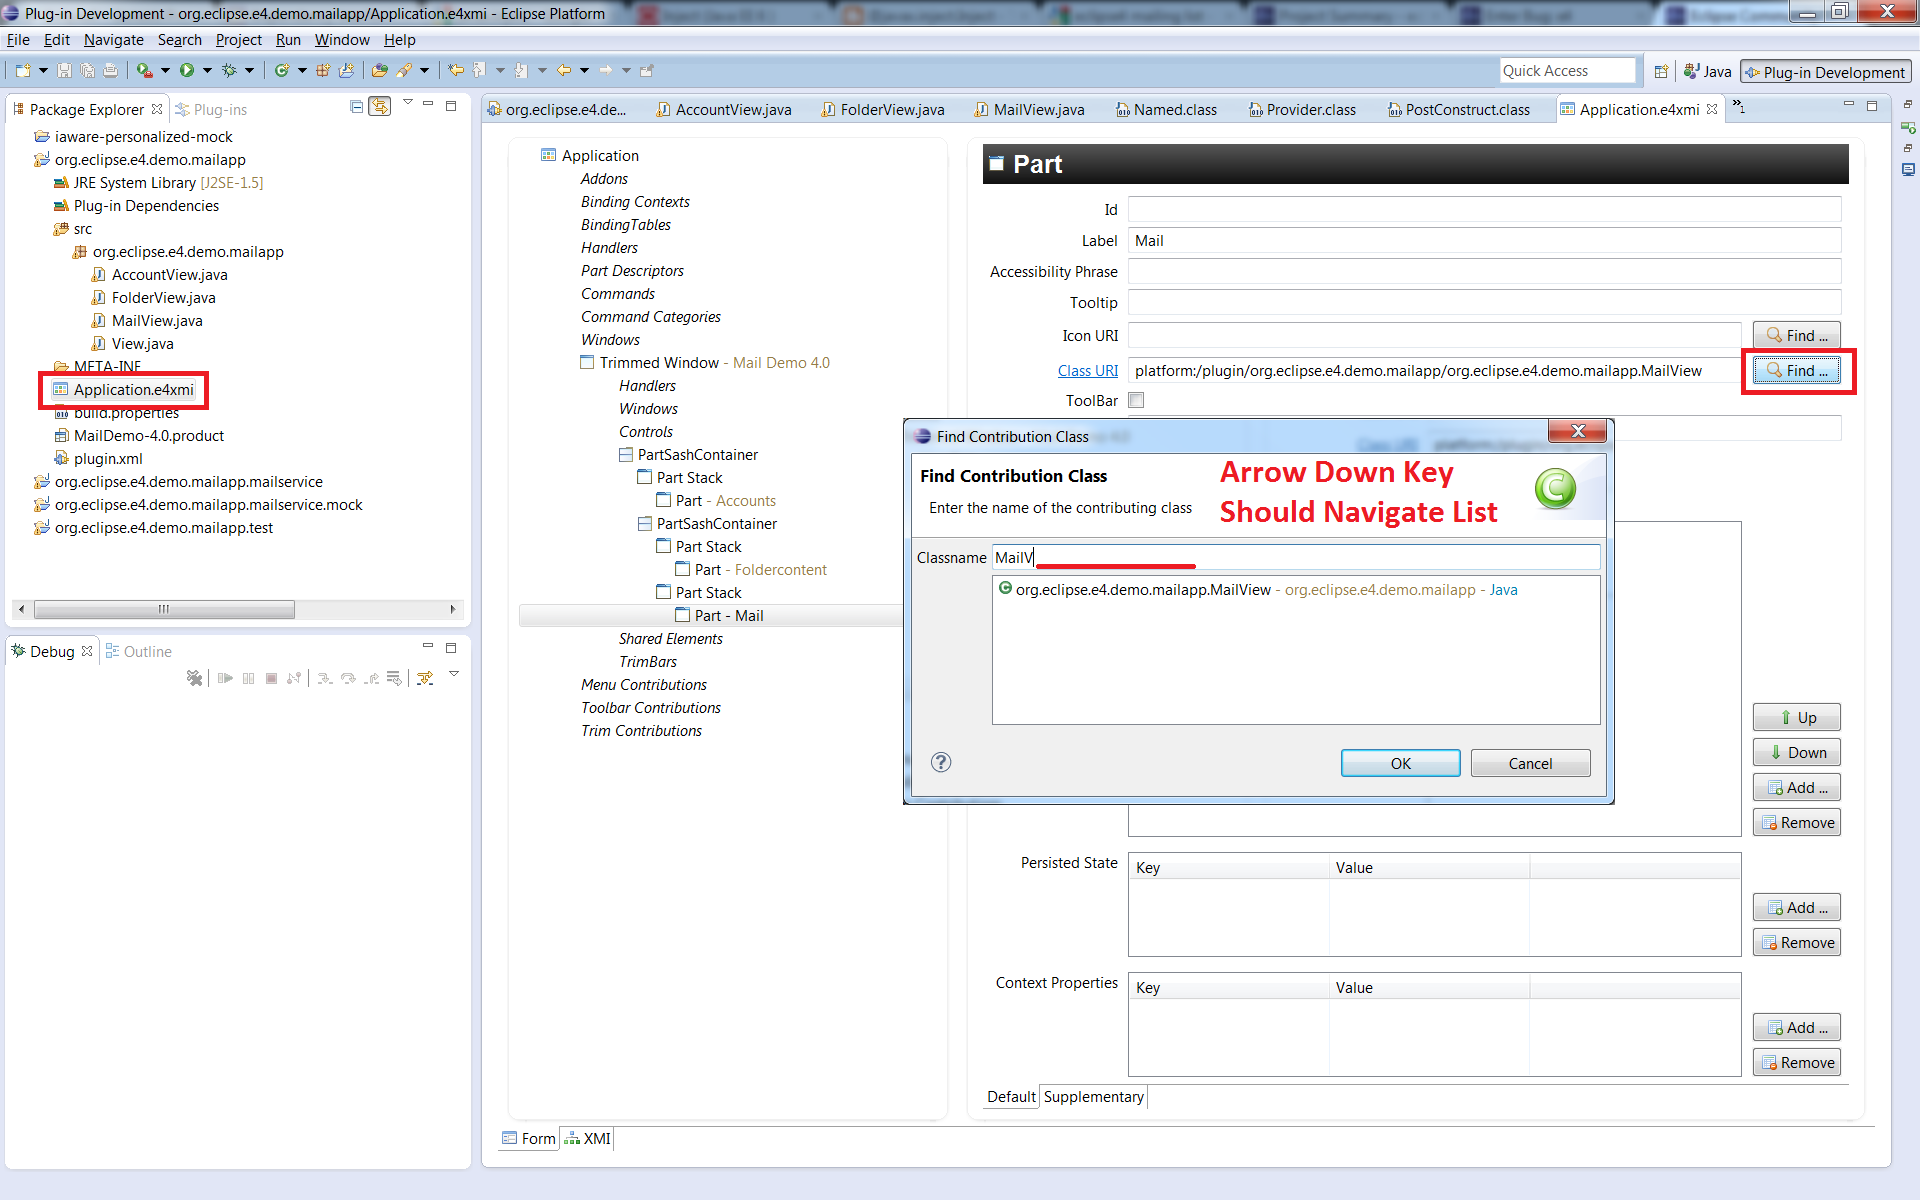1920x1200 pixels.
Task: Click the Quick Access search box
Action: pyautogui.click(x=1567, y=71)
